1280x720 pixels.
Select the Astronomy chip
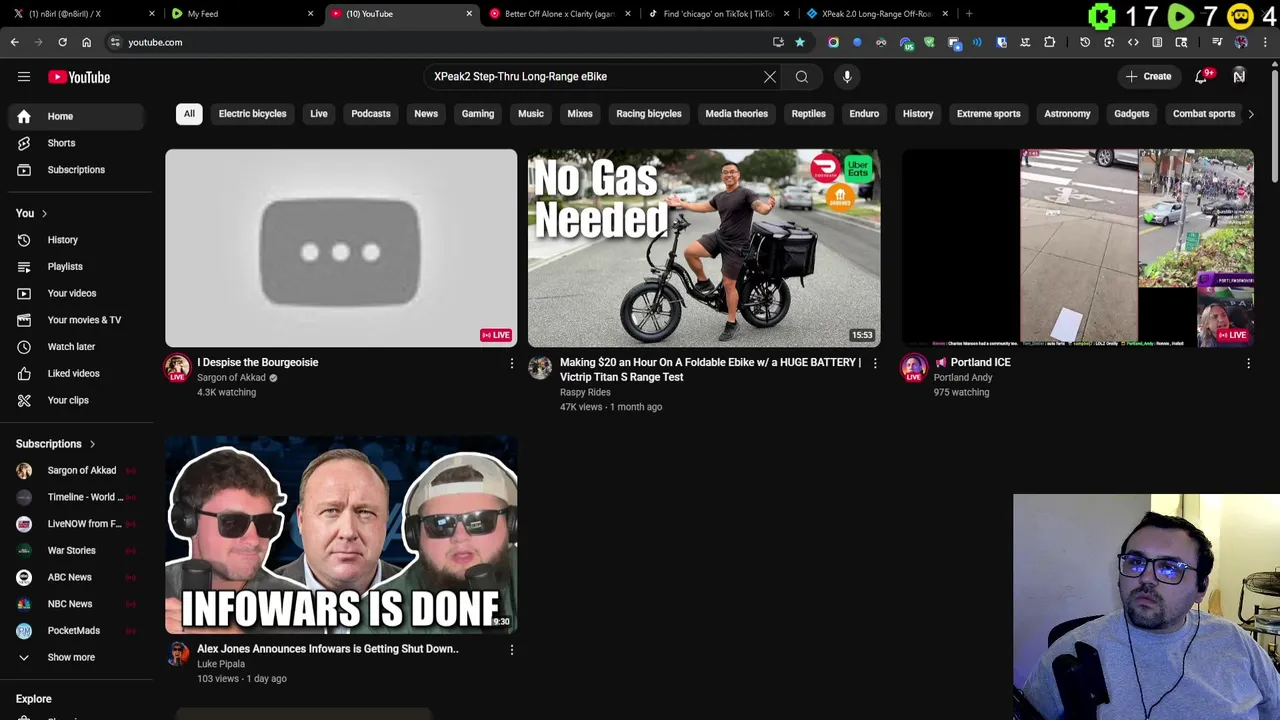[x=1067, y=114]
